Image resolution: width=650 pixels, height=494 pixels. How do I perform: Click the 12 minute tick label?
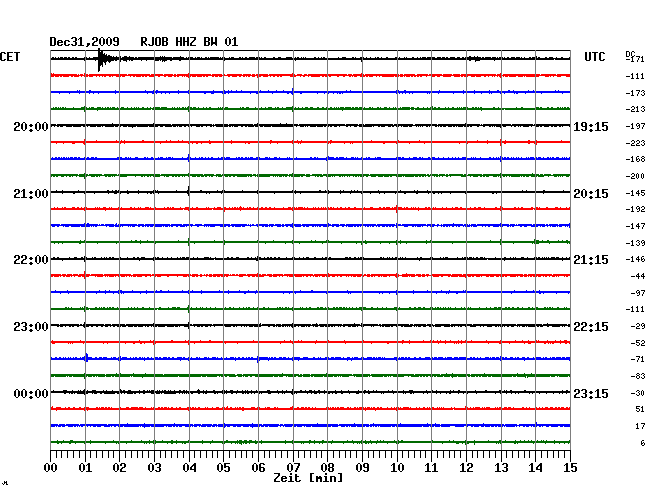point(466,467)
